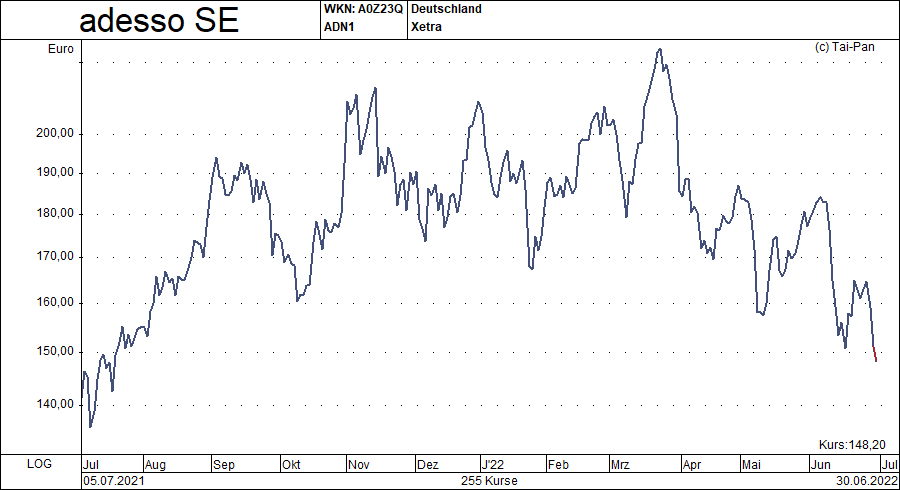Click the Apr month label on the time axis
900x490 pixels.
[692, 465]
